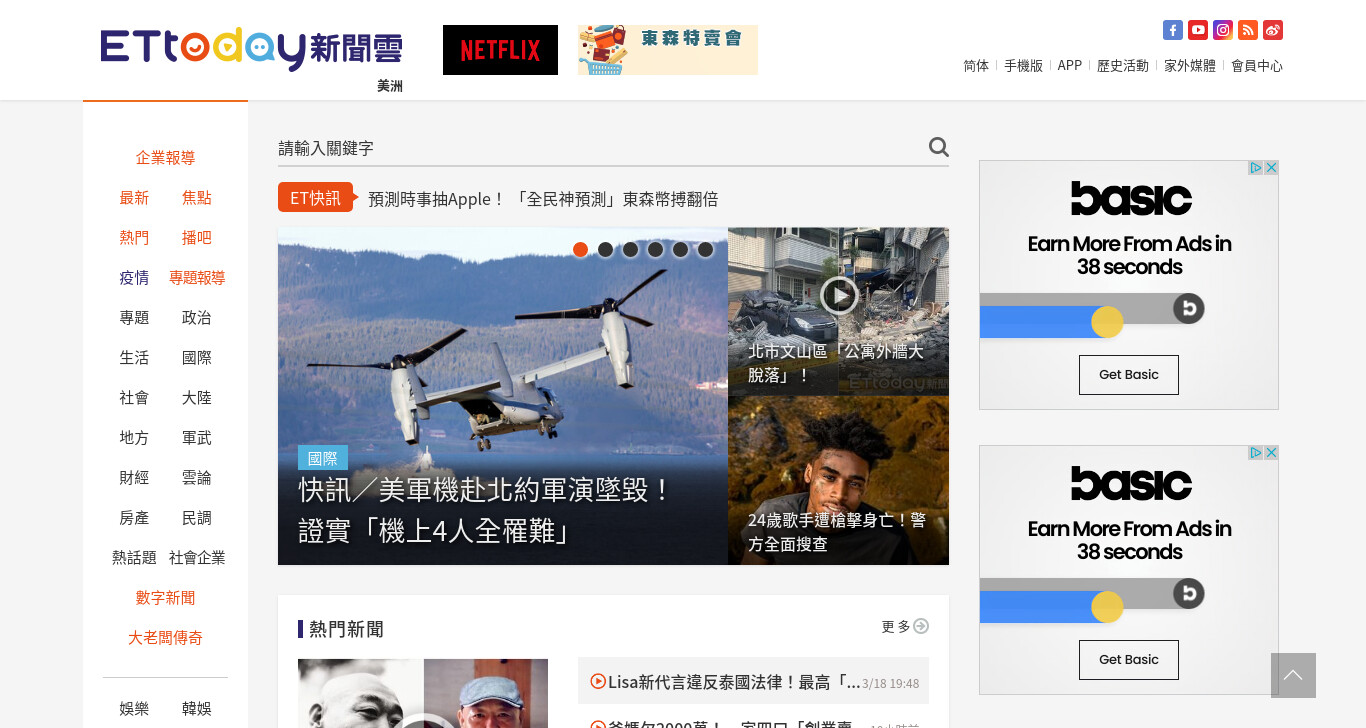This screenshot has width=1366, height=728.
Task: Open the YouTube social icon
Action: (x=1198, y=30)
